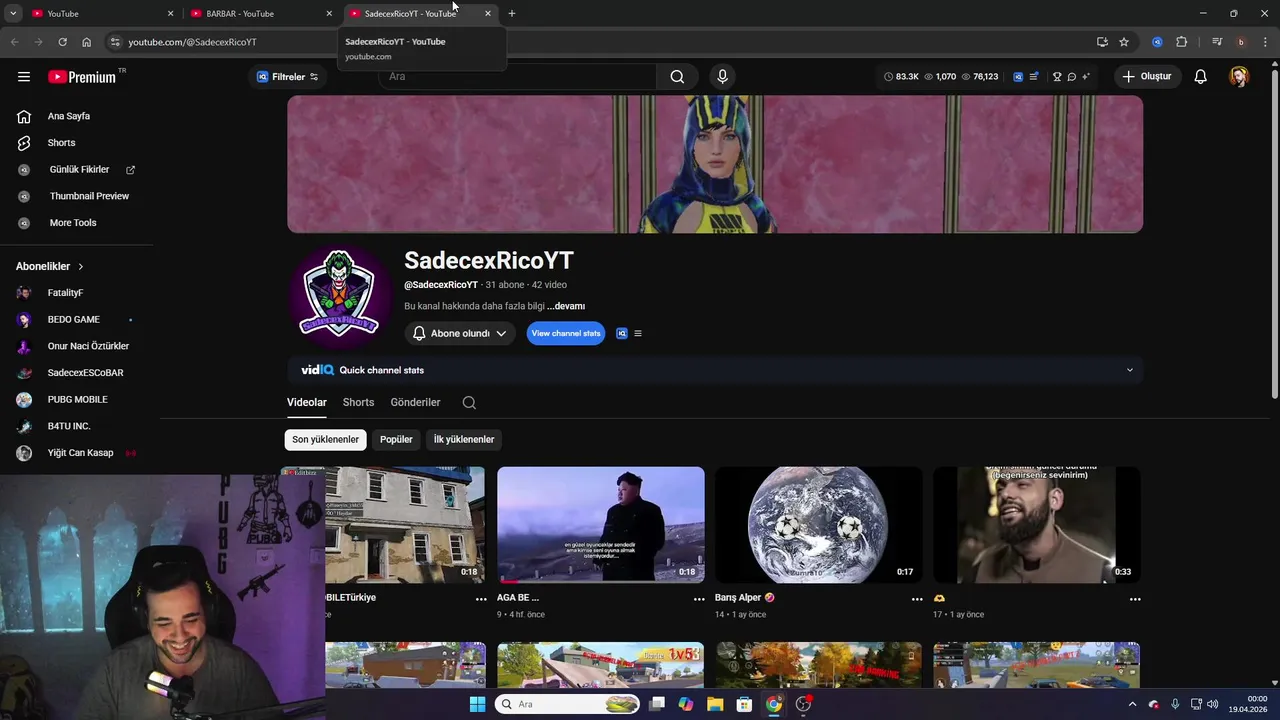Expand the Abonelikler section chevron
This screenshot has width=1280, height=720.
(81, 267)
